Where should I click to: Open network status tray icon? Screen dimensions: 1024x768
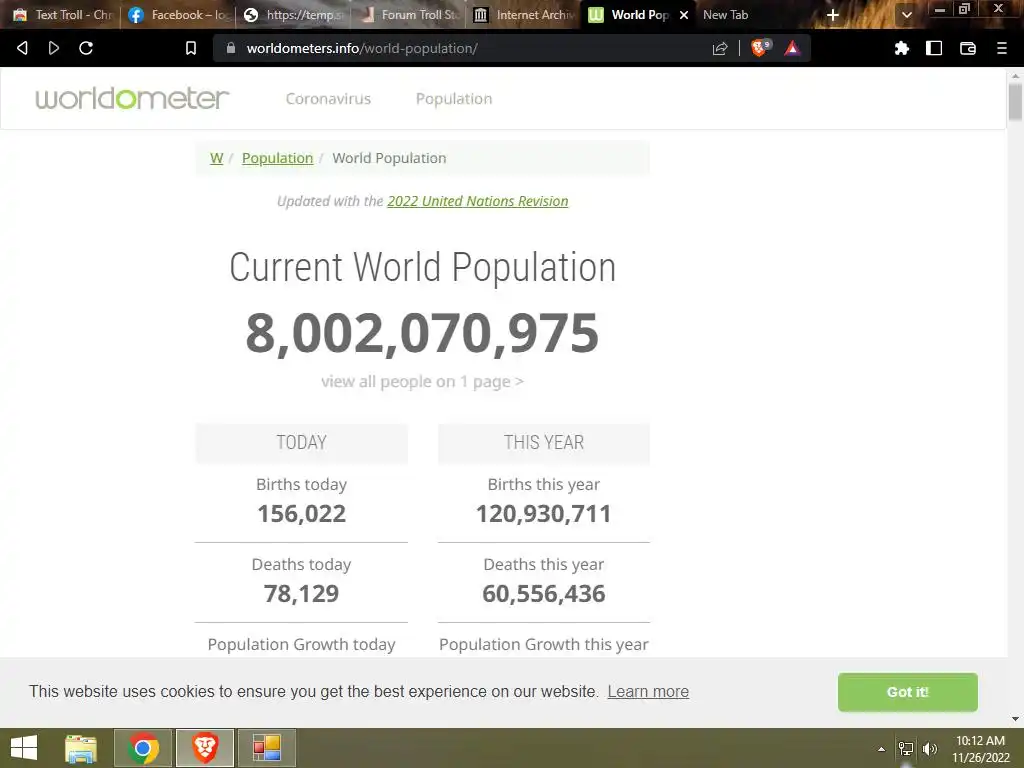point(906,749)
